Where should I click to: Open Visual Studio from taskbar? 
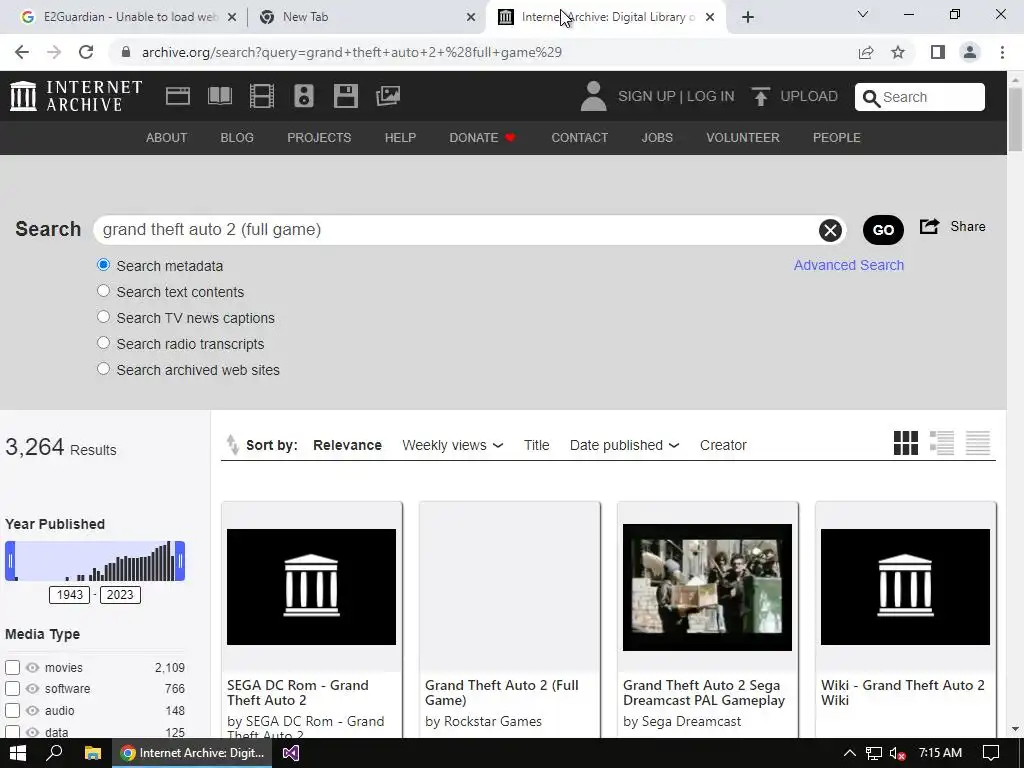click(291, 753)
